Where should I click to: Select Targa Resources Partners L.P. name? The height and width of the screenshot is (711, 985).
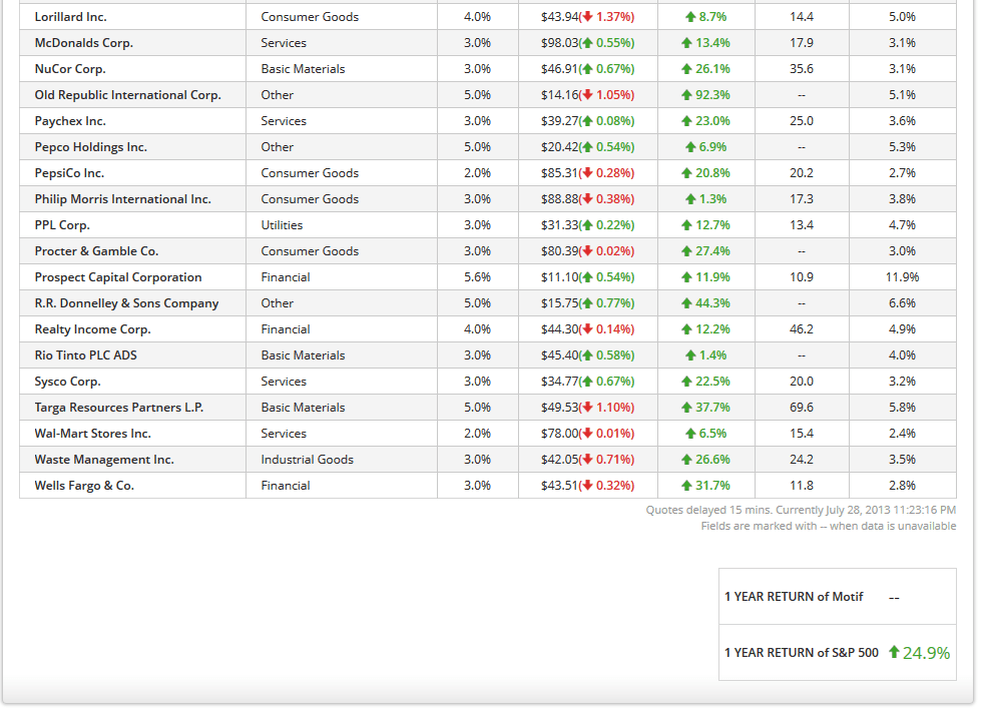point(119,408)
